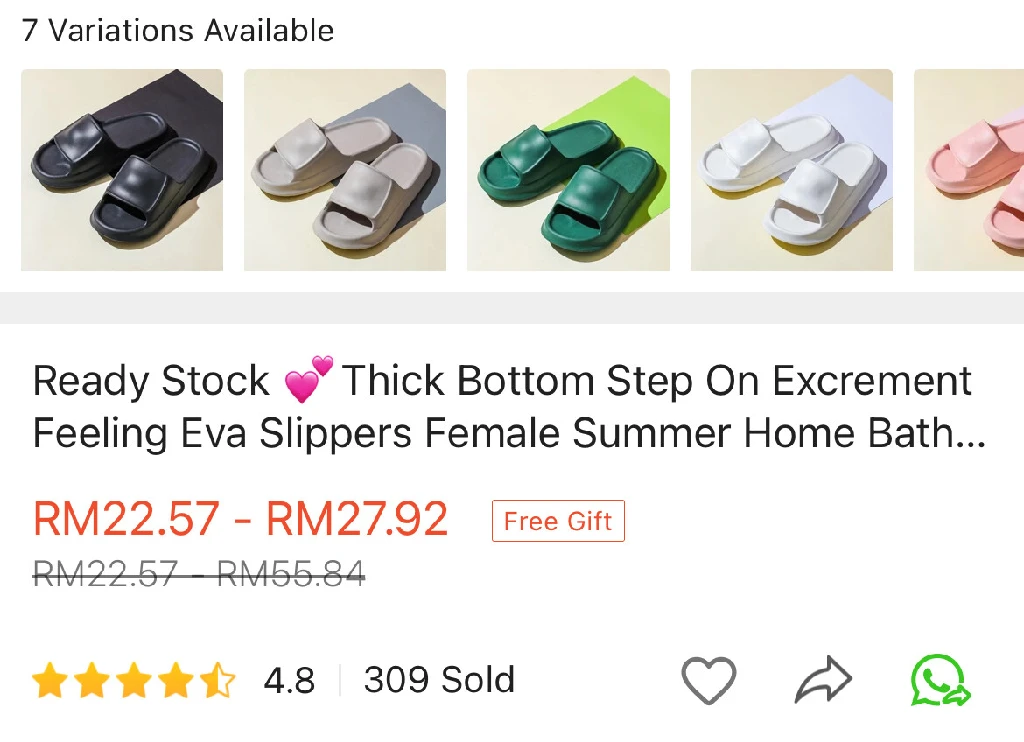Click the third yellow rating star
The height and width of the screenshot is (742, 1024).
tap(133, 682)
